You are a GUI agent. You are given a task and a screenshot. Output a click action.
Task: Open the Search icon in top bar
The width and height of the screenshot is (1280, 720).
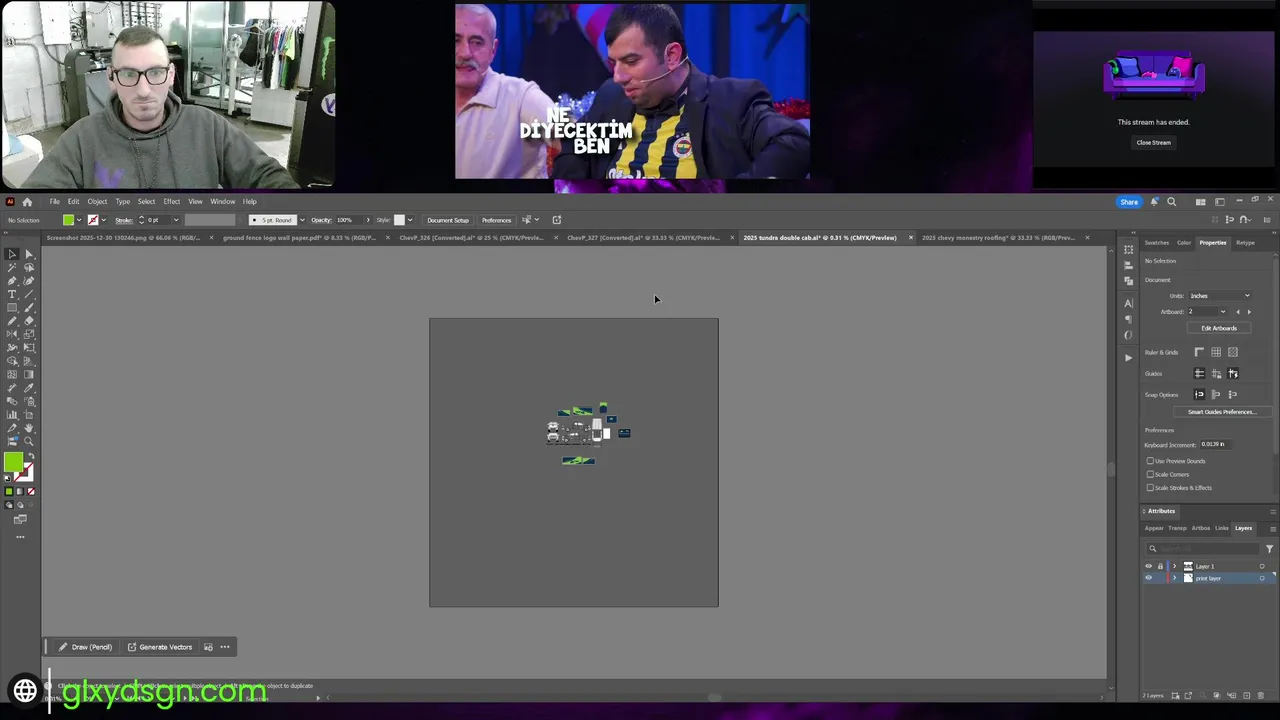coord(1172,202)
